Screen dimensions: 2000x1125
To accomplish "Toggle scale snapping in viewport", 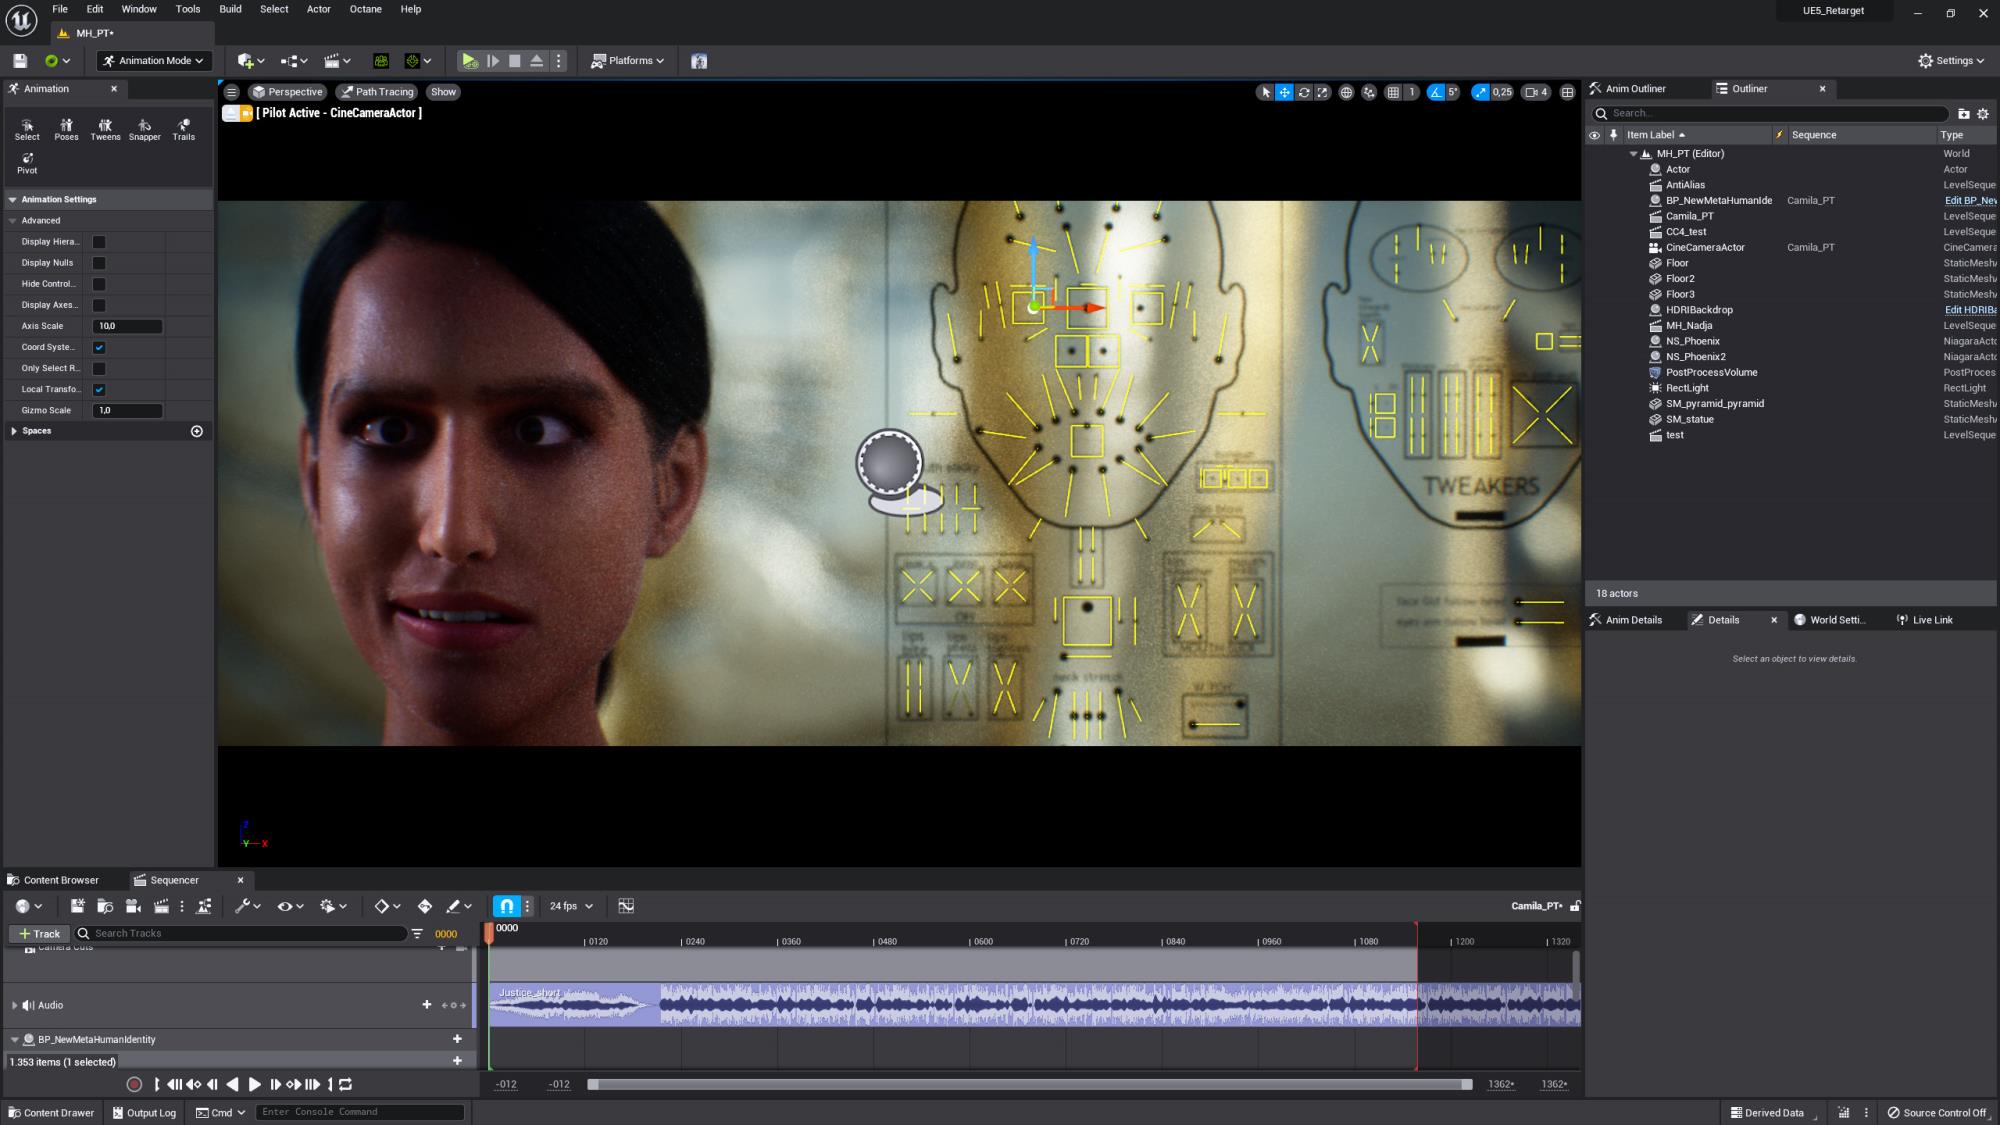I will 1480,92.
